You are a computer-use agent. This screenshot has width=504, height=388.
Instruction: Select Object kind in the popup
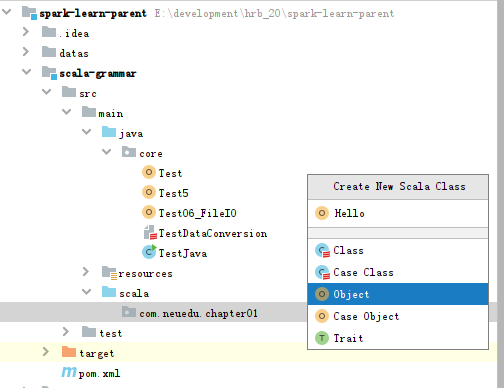pos(398,294)
